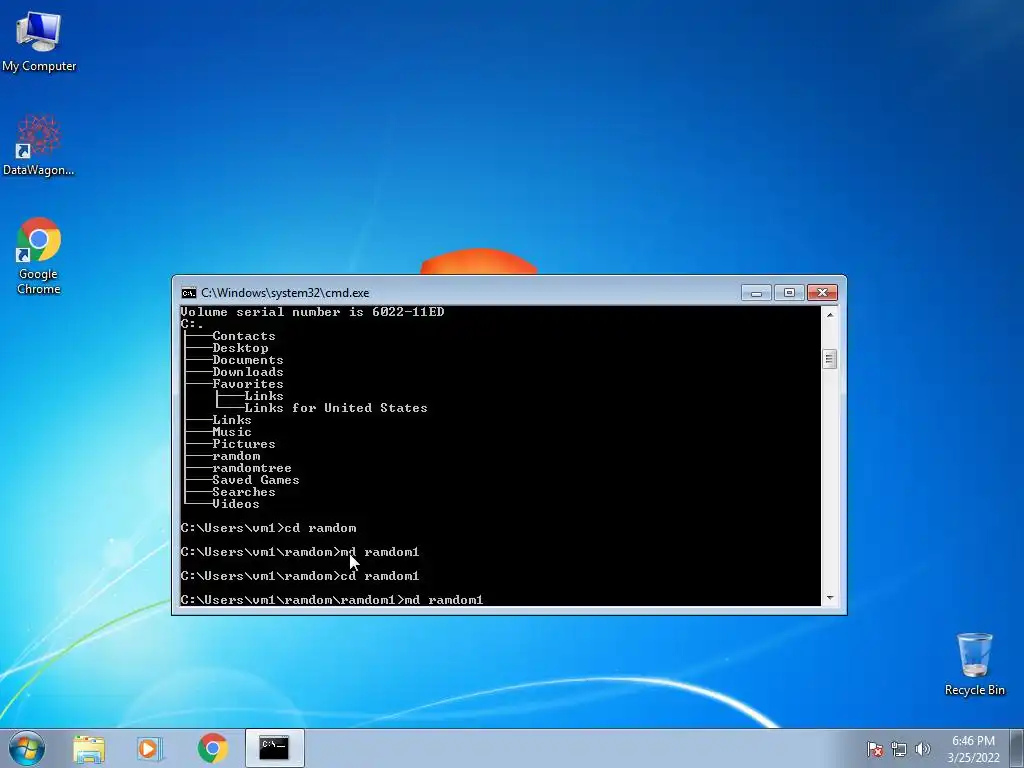Minimize the cmd.exe window
Image resolution: width=1024 pixels, height=768 pixels.
pos(756,293)
